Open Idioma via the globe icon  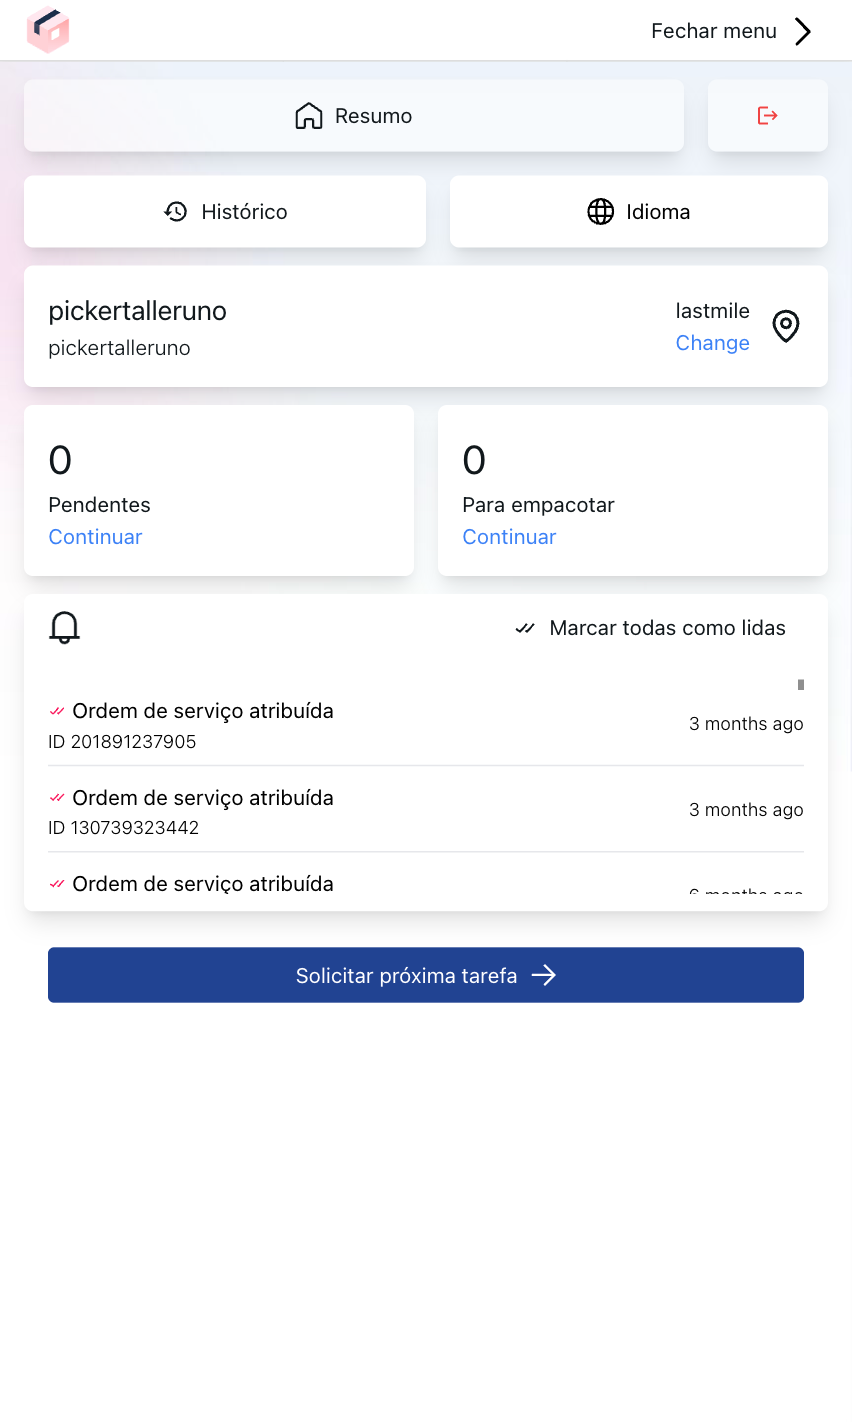coord(600,211)
